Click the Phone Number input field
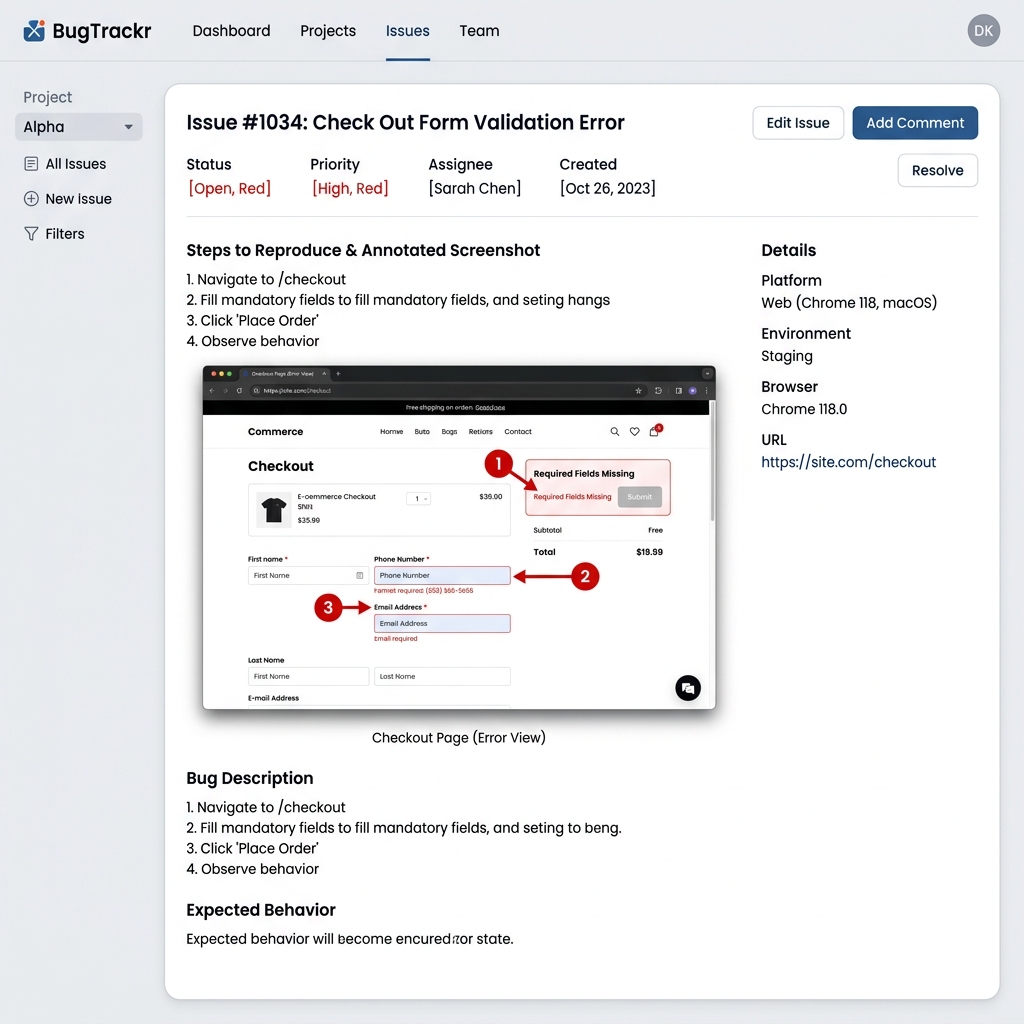1024x1024 pixels. click(442, 575)
